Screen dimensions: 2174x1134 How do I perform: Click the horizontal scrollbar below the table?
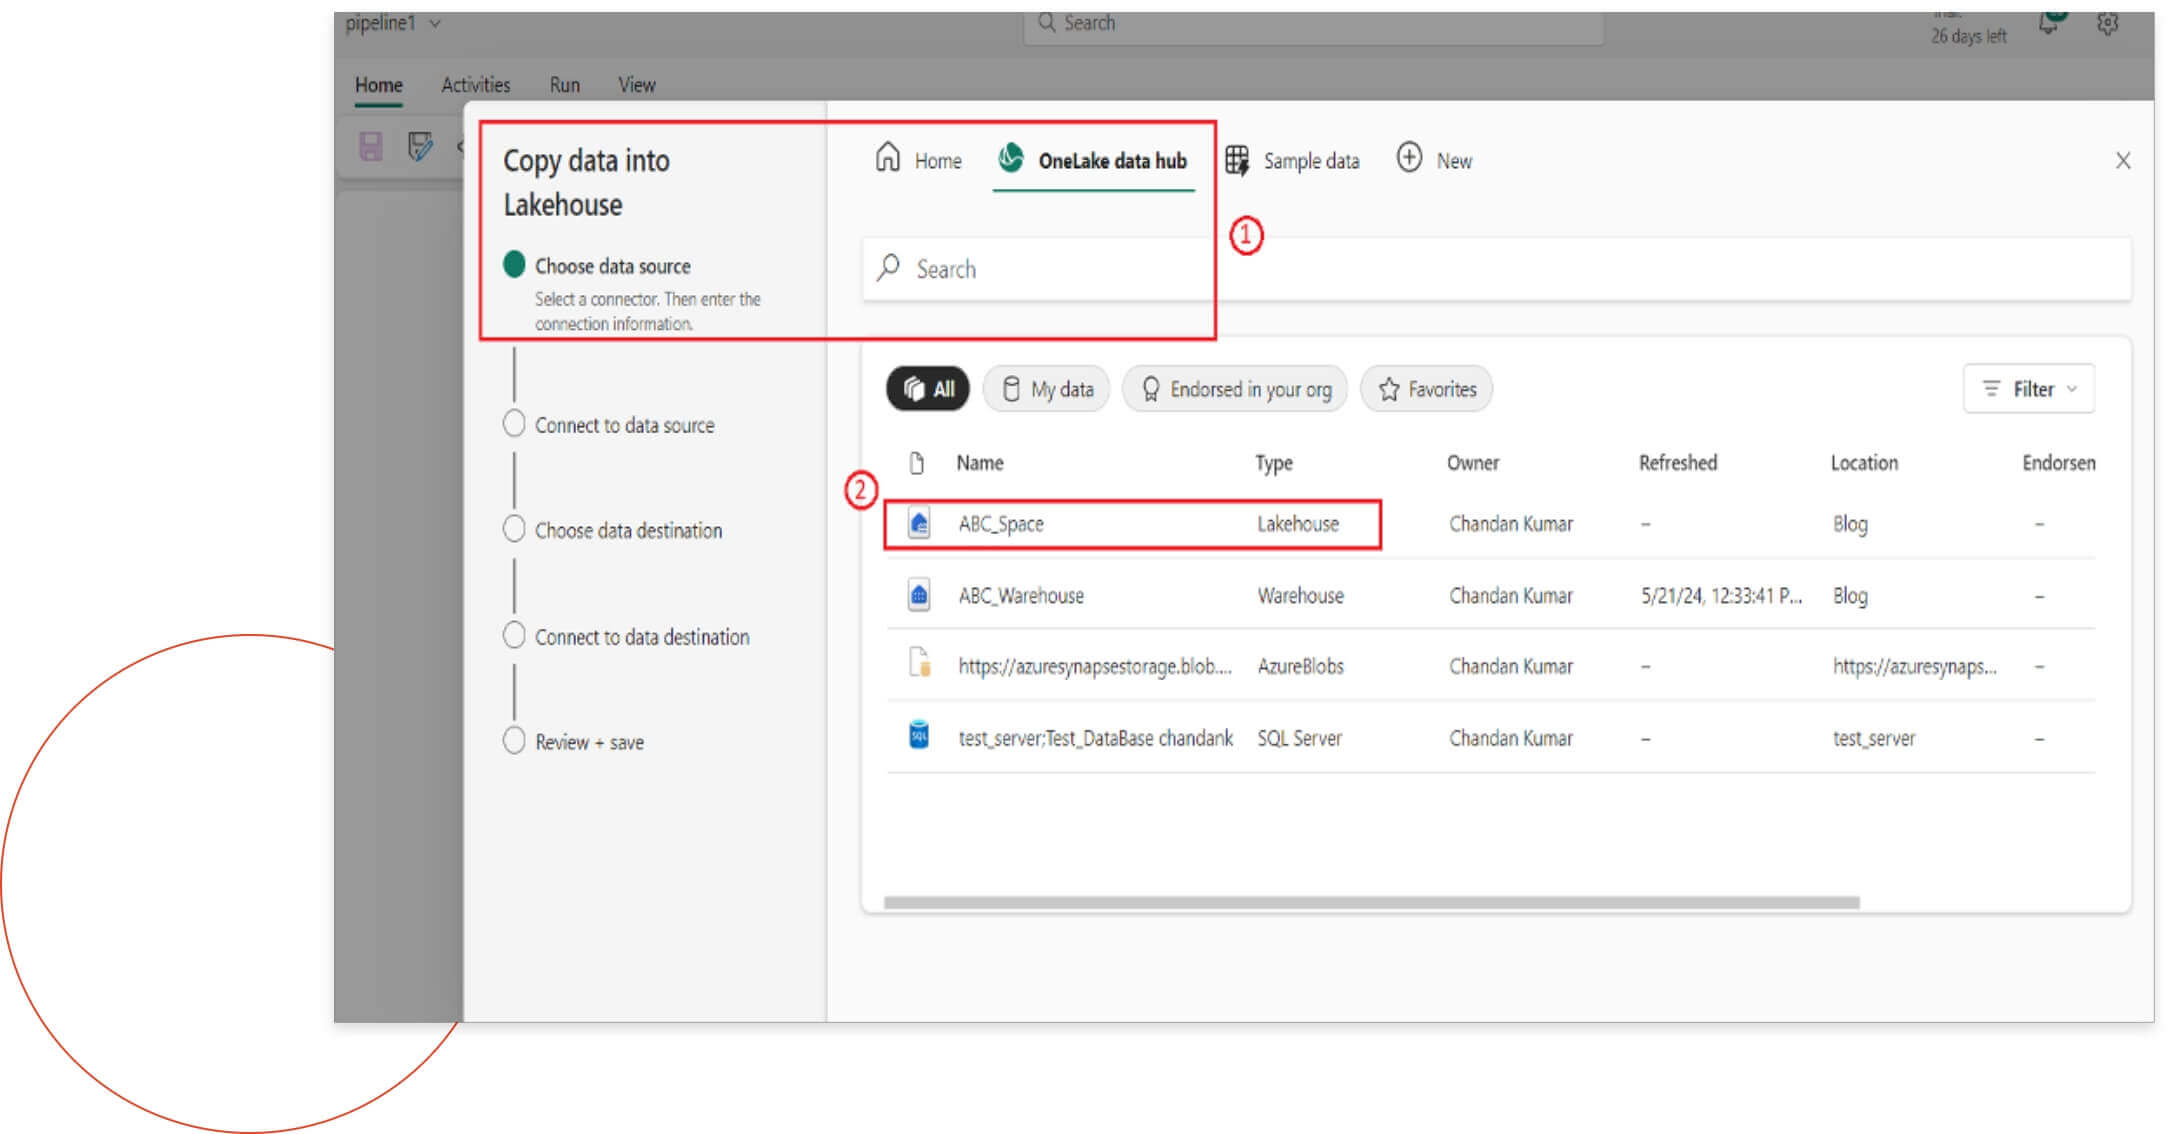point(1372,902)
